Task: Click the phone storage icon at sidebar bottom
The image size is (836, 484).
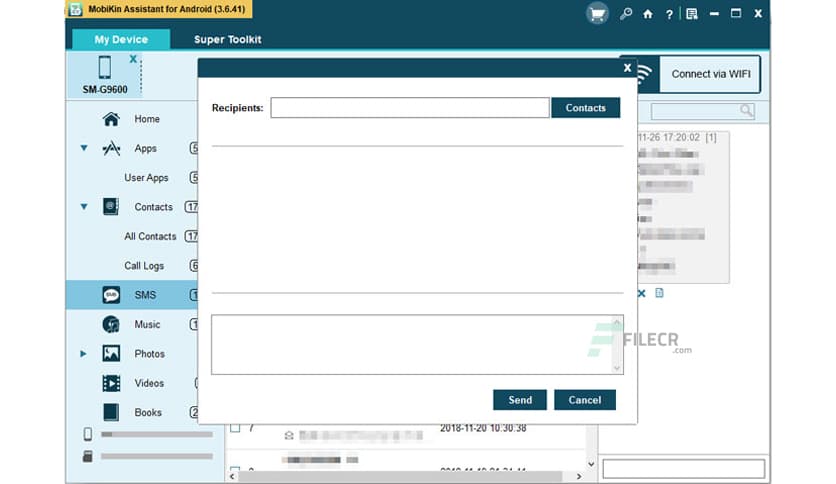Action: [x=88, y=434]
